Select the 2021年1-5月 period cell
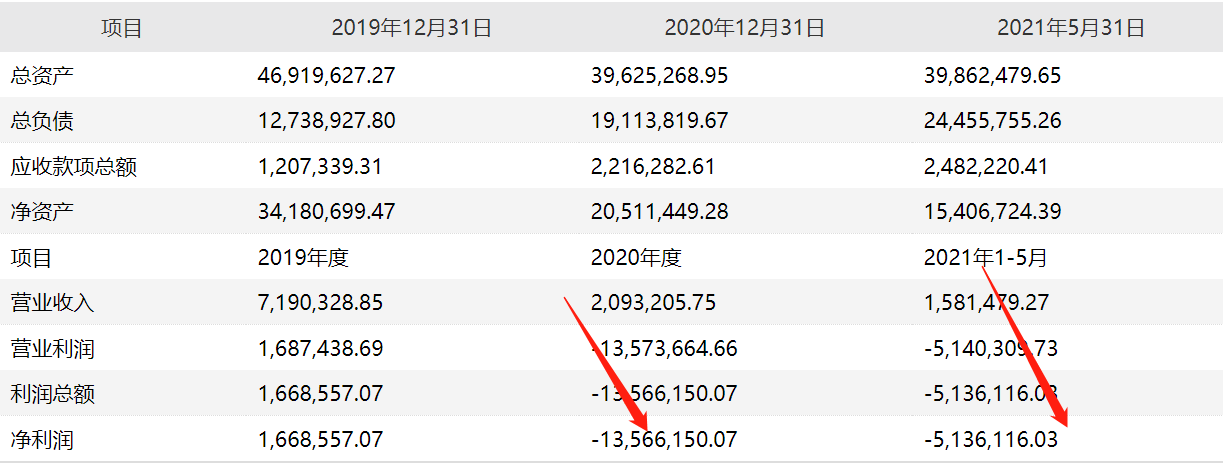The width and height of the screenshot is (1223, 467). pos(985,258)
